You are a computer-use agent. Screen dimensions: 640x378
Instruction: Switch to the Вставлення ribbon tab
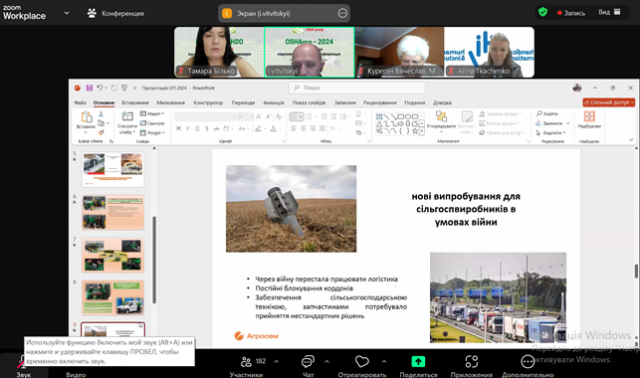135,102
